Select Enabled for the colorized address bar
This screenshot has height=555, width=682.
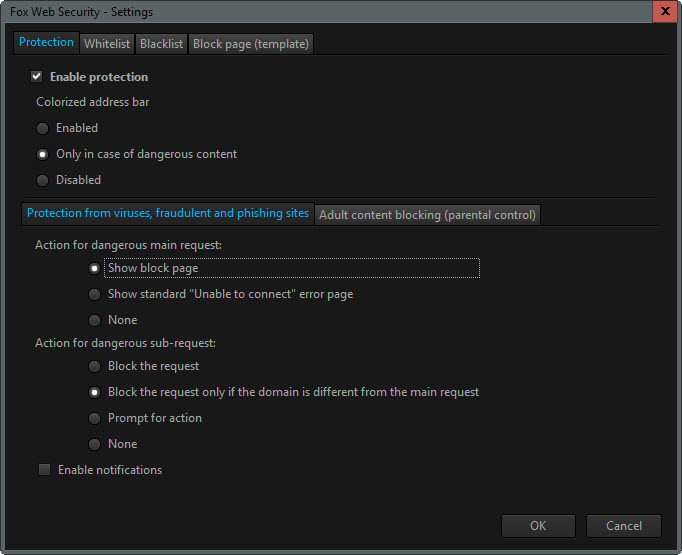point(42,128)
